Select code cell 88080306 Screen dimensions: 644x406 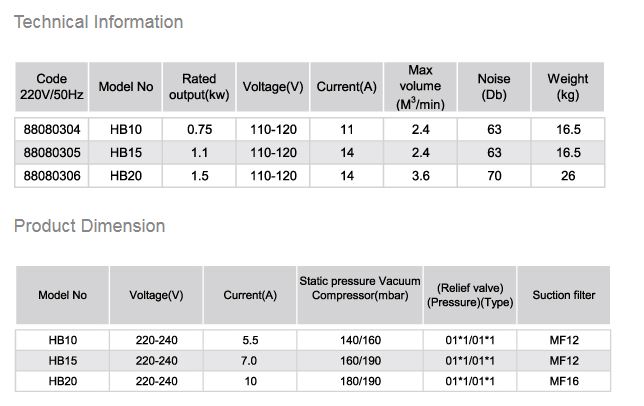click(52, 176)
